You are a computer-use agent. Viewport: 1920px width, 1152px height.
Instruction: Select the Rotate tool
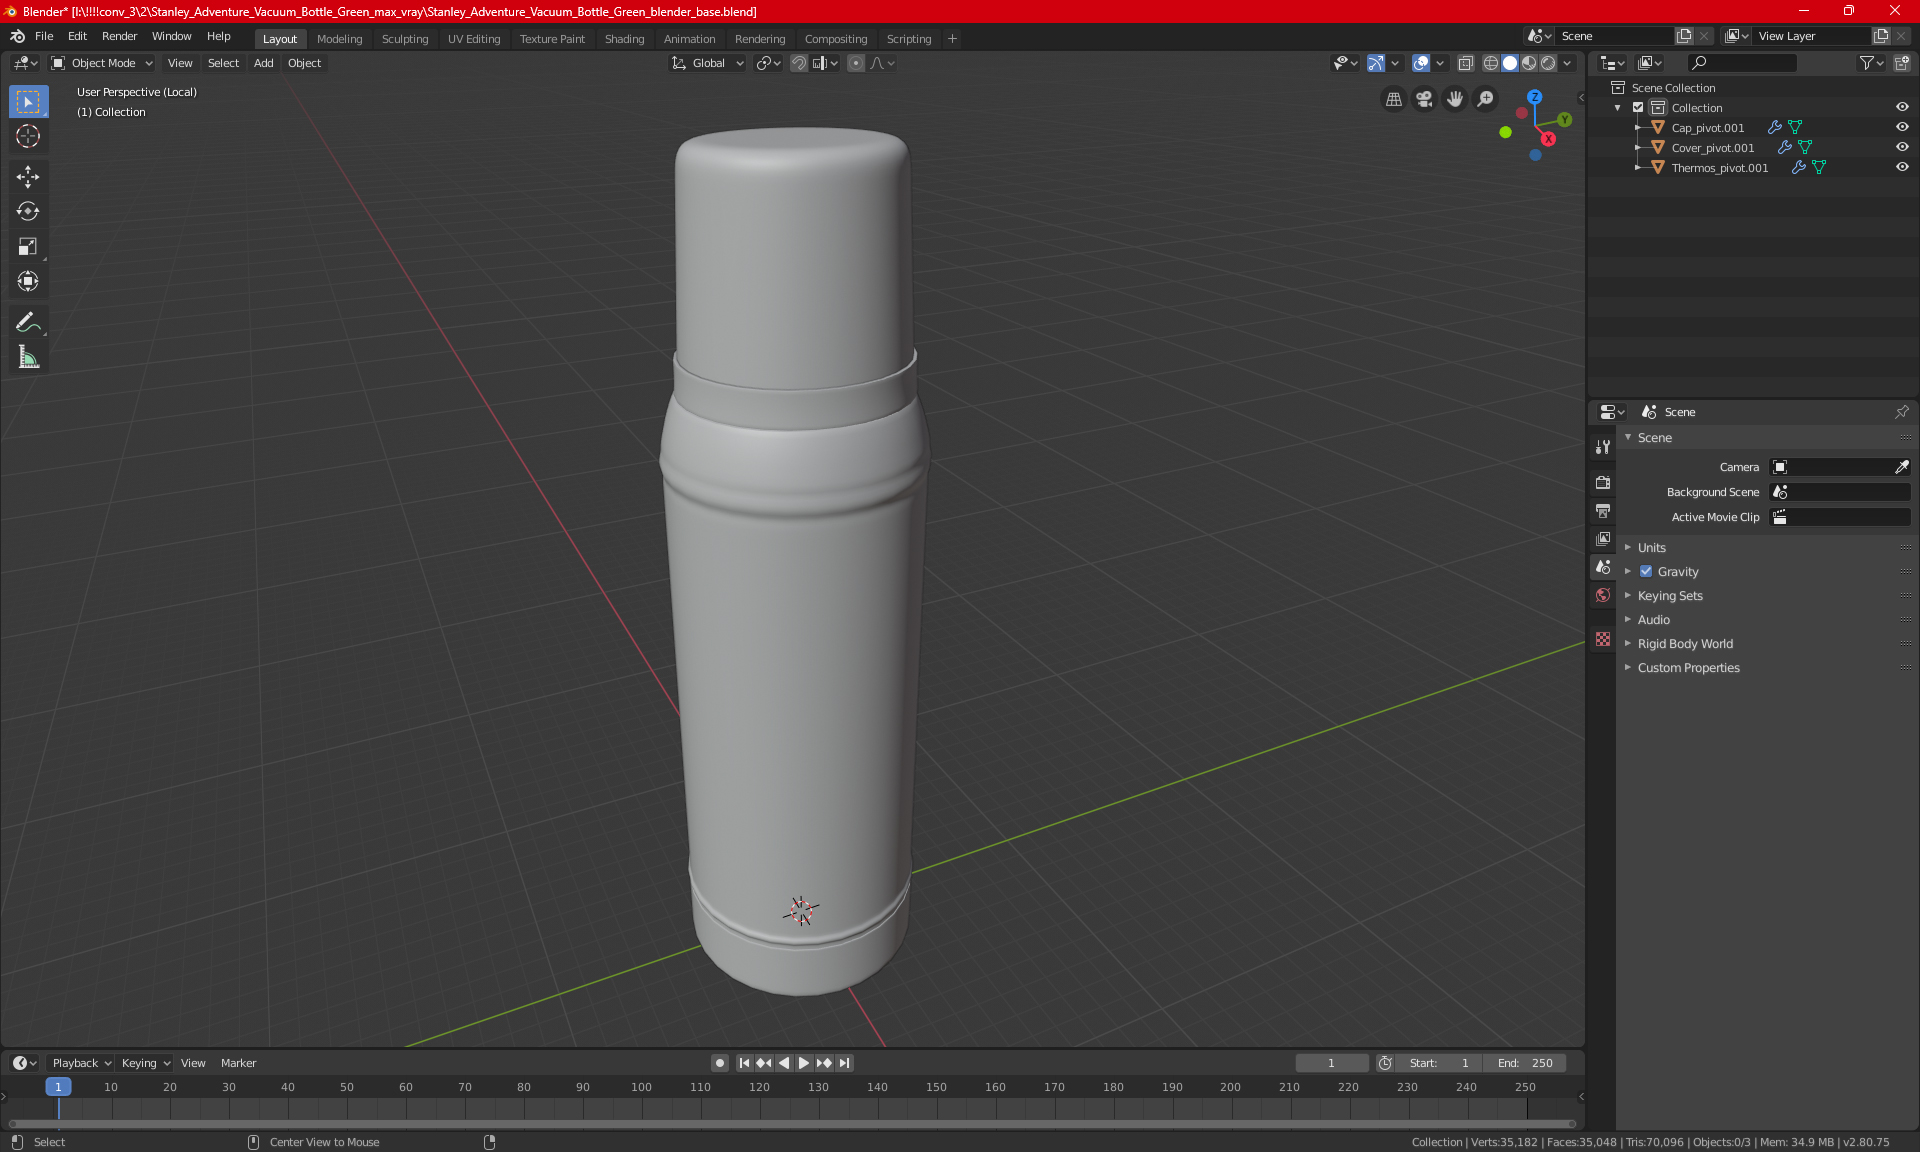(28, 212)
